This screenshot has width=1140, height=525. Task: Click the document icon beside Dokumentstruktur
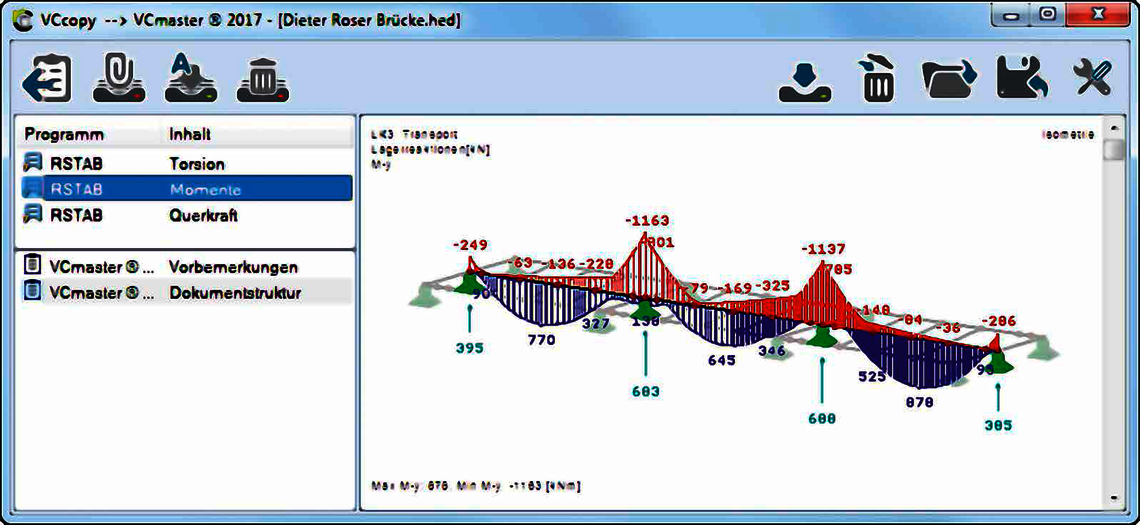(32, 292)
